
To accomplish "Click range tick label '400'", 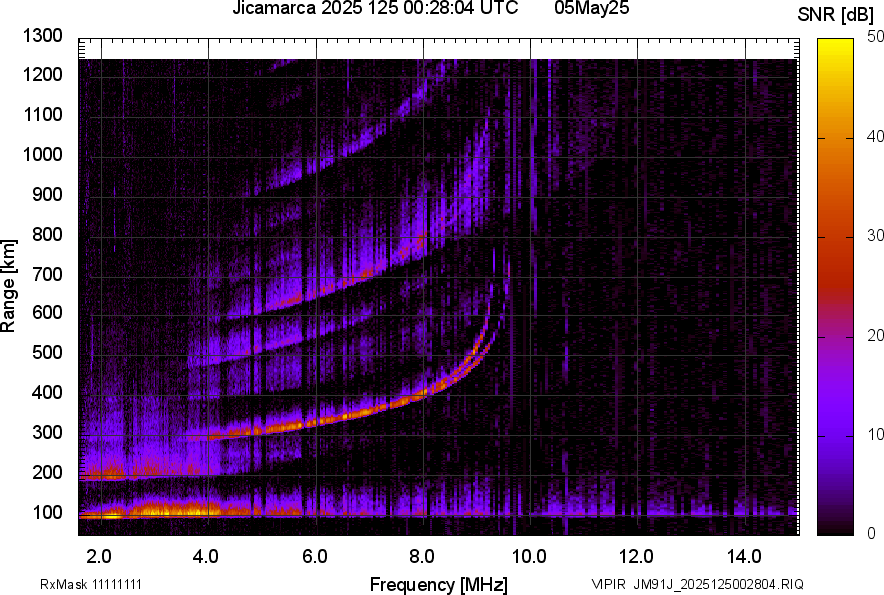I will coord(47,393).
